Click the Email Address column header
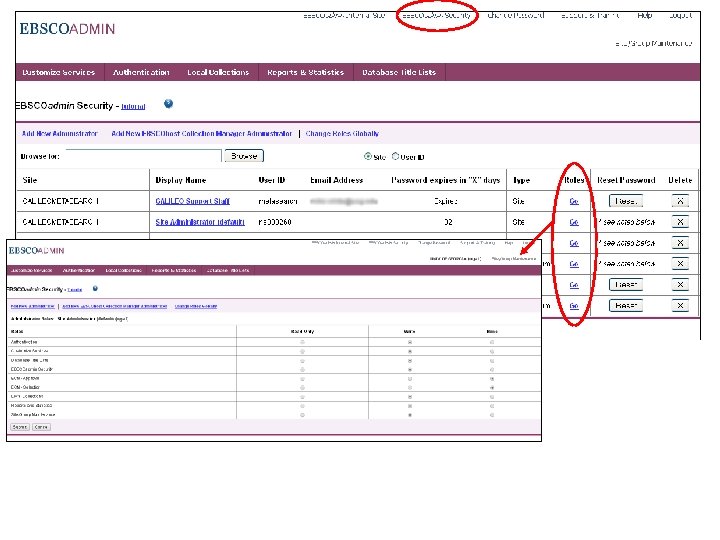The height and width of the screenshot is (540, 720). (x=337, y=180)
